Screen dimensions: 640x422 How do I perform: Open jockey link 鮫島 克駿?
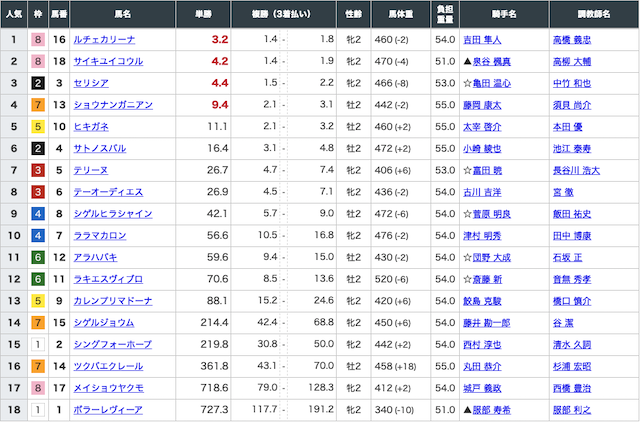pyautogui.click(x=482, y=301)
